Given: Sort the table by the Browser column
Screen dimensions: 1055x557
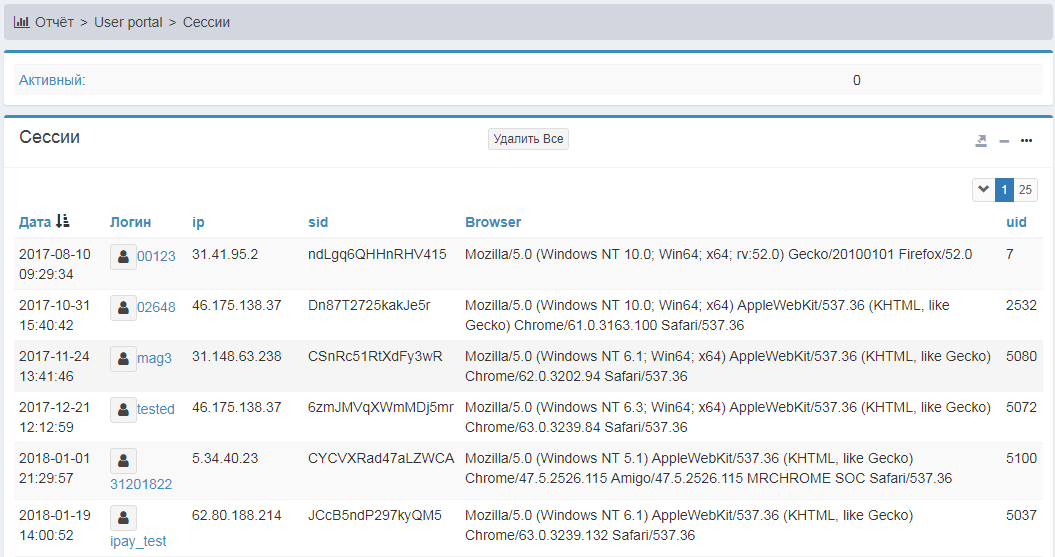Looking at the screenshot, I should coord(493,222).
